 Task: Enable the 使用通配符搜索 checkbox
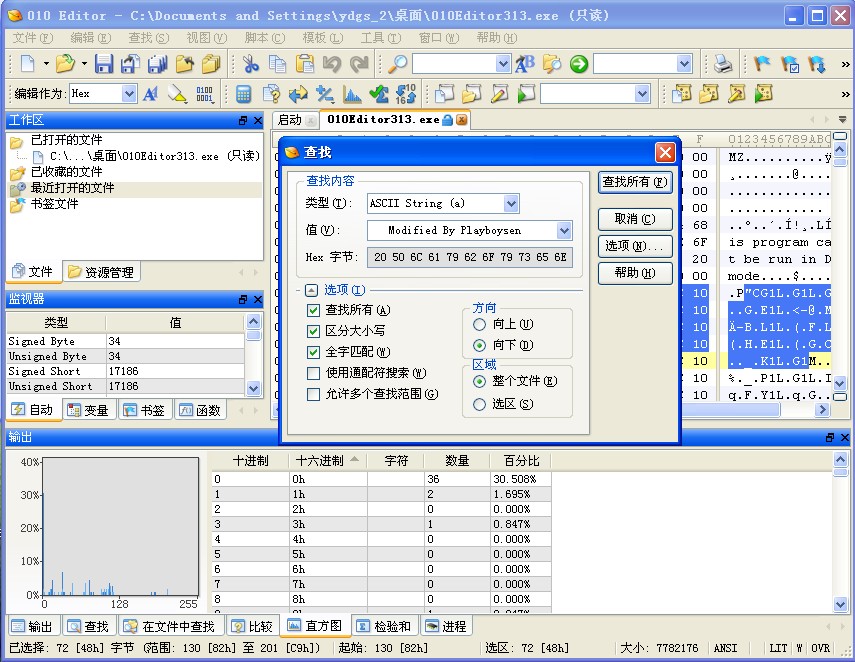pos(313,373)
